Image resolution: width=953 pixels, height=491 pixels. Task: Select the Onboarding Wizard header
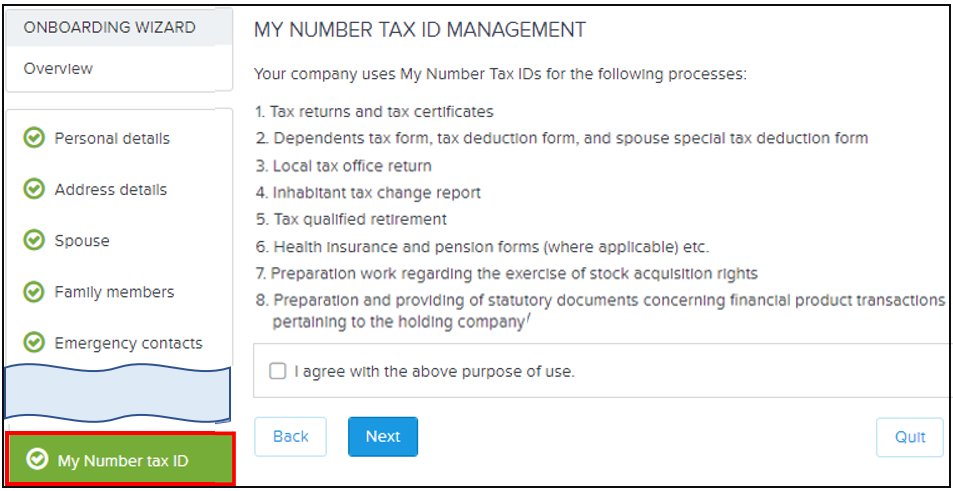(110, 27)
